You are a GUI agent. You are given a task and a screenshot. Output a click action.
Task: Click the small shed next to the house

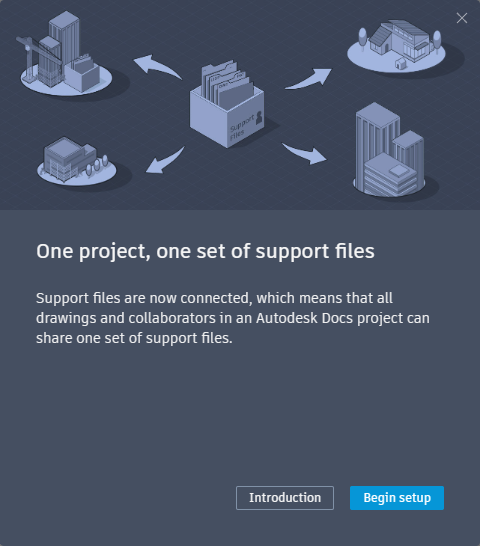click(400, 63)
